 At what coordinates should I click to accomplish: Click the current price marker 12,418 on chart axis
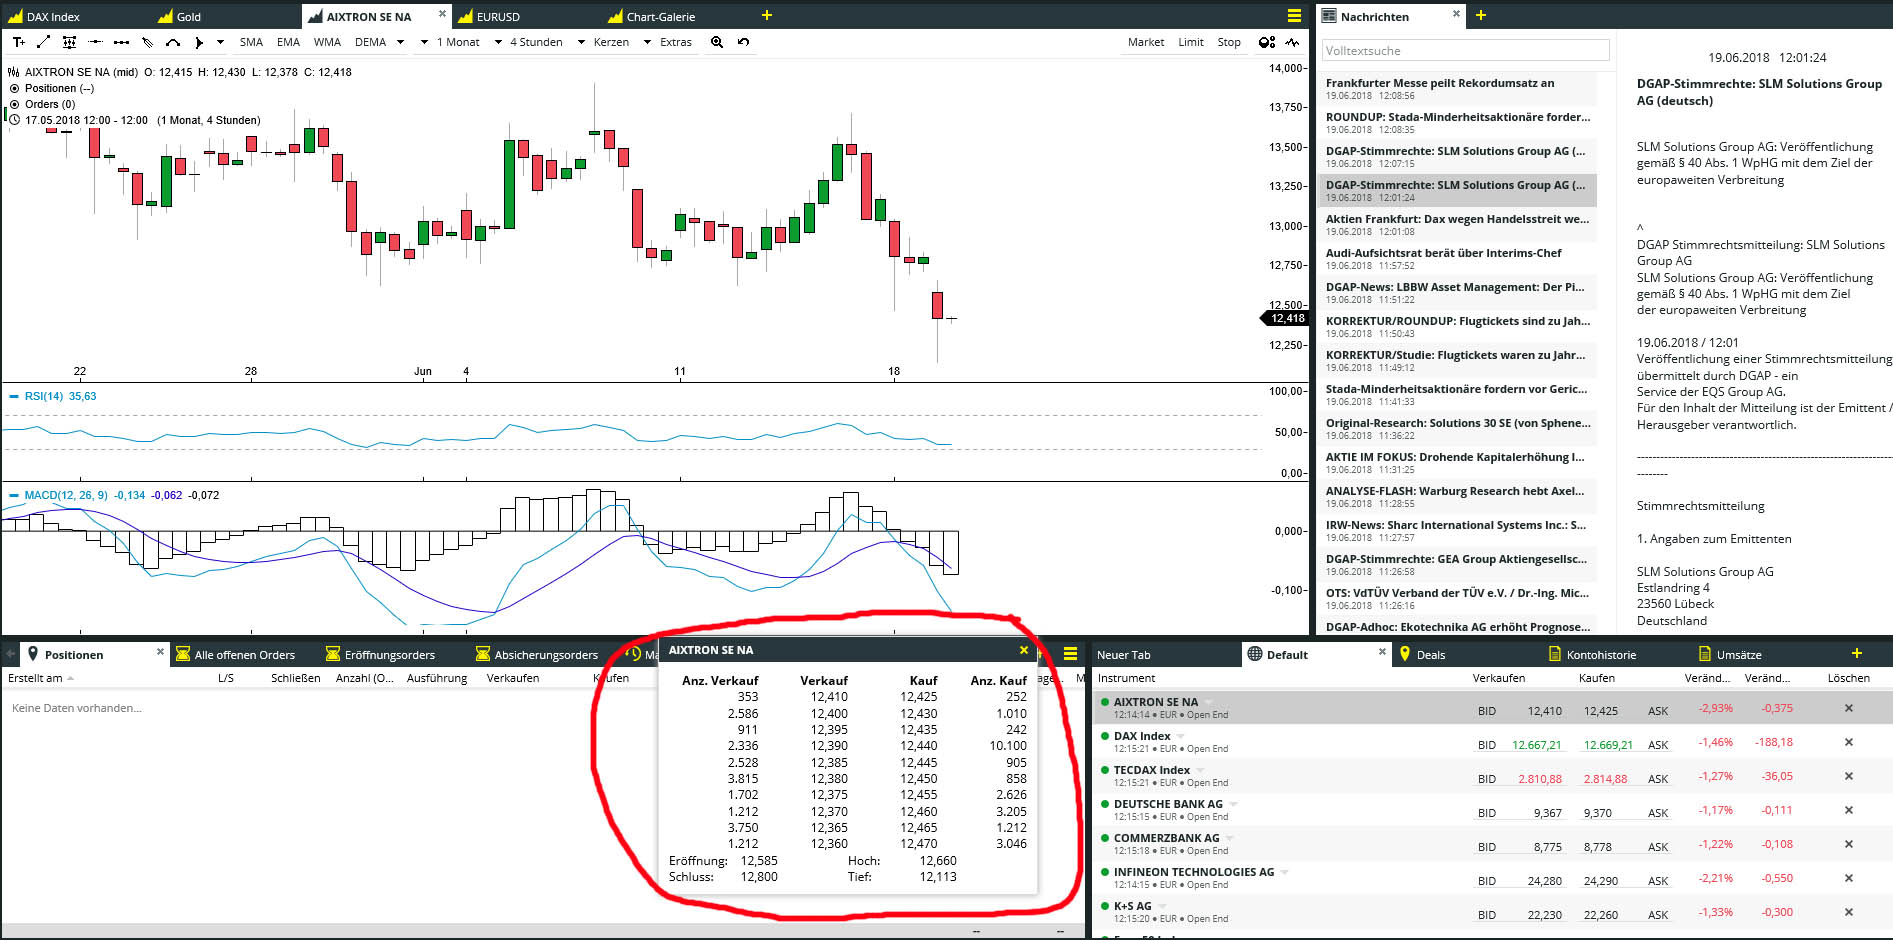tap(1284, 318)
